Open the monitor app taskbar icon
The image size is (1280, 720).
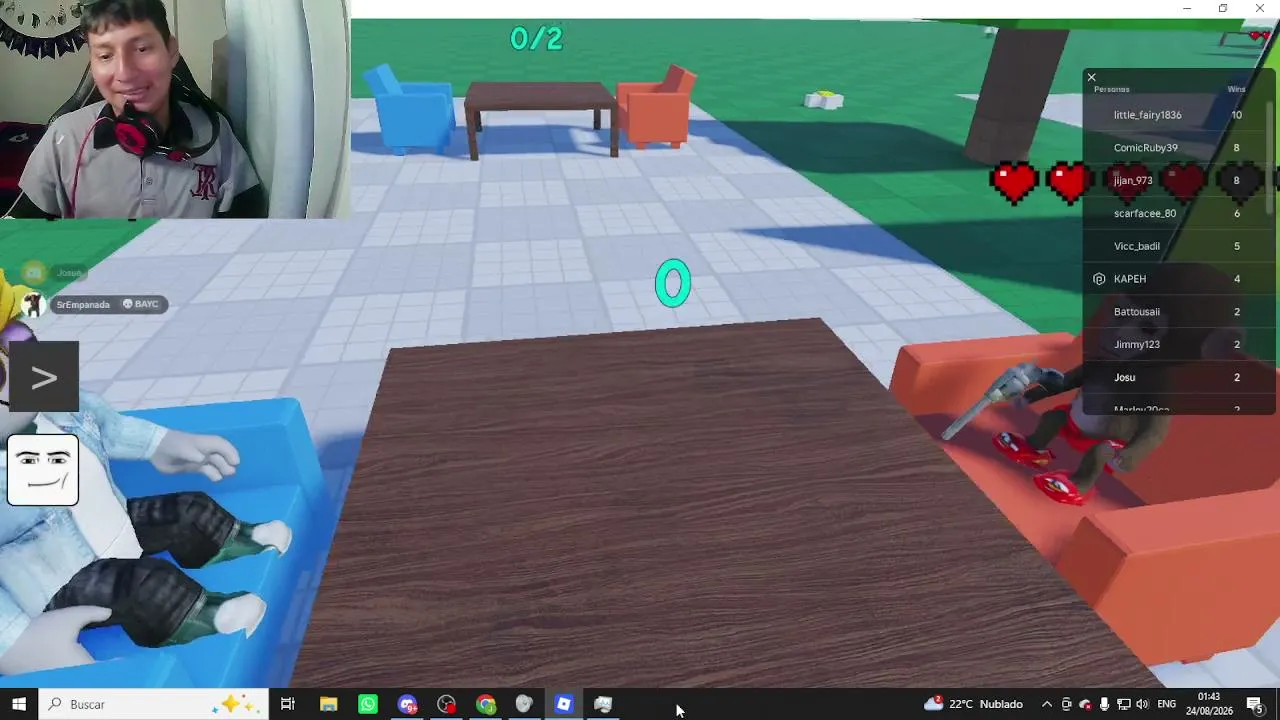click(603, 704)
